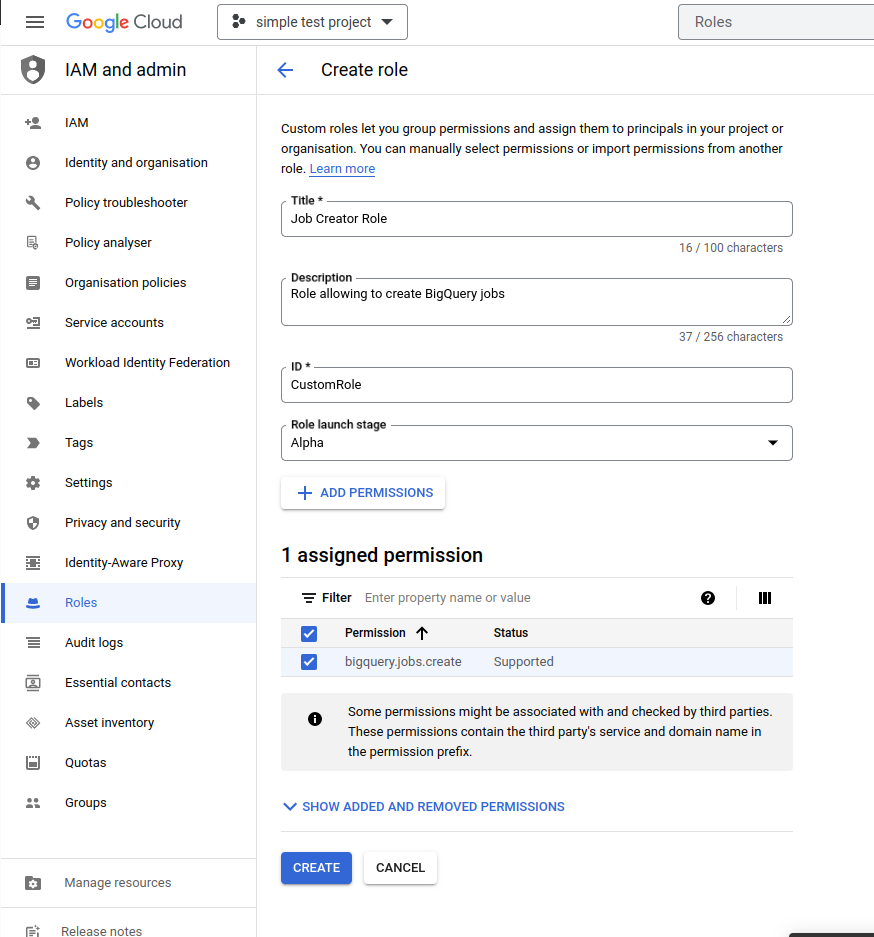Click the back arrow beside Create role
874x937 pixels.
pos(285,70)
